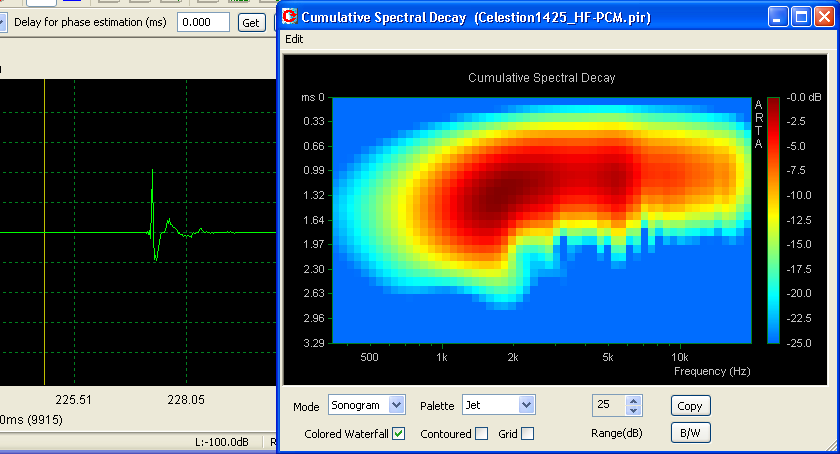Viewport: 840px width, 454px height.
Task: Open the Palette dropdown showing Jet
Action: (x=526, y=405)
